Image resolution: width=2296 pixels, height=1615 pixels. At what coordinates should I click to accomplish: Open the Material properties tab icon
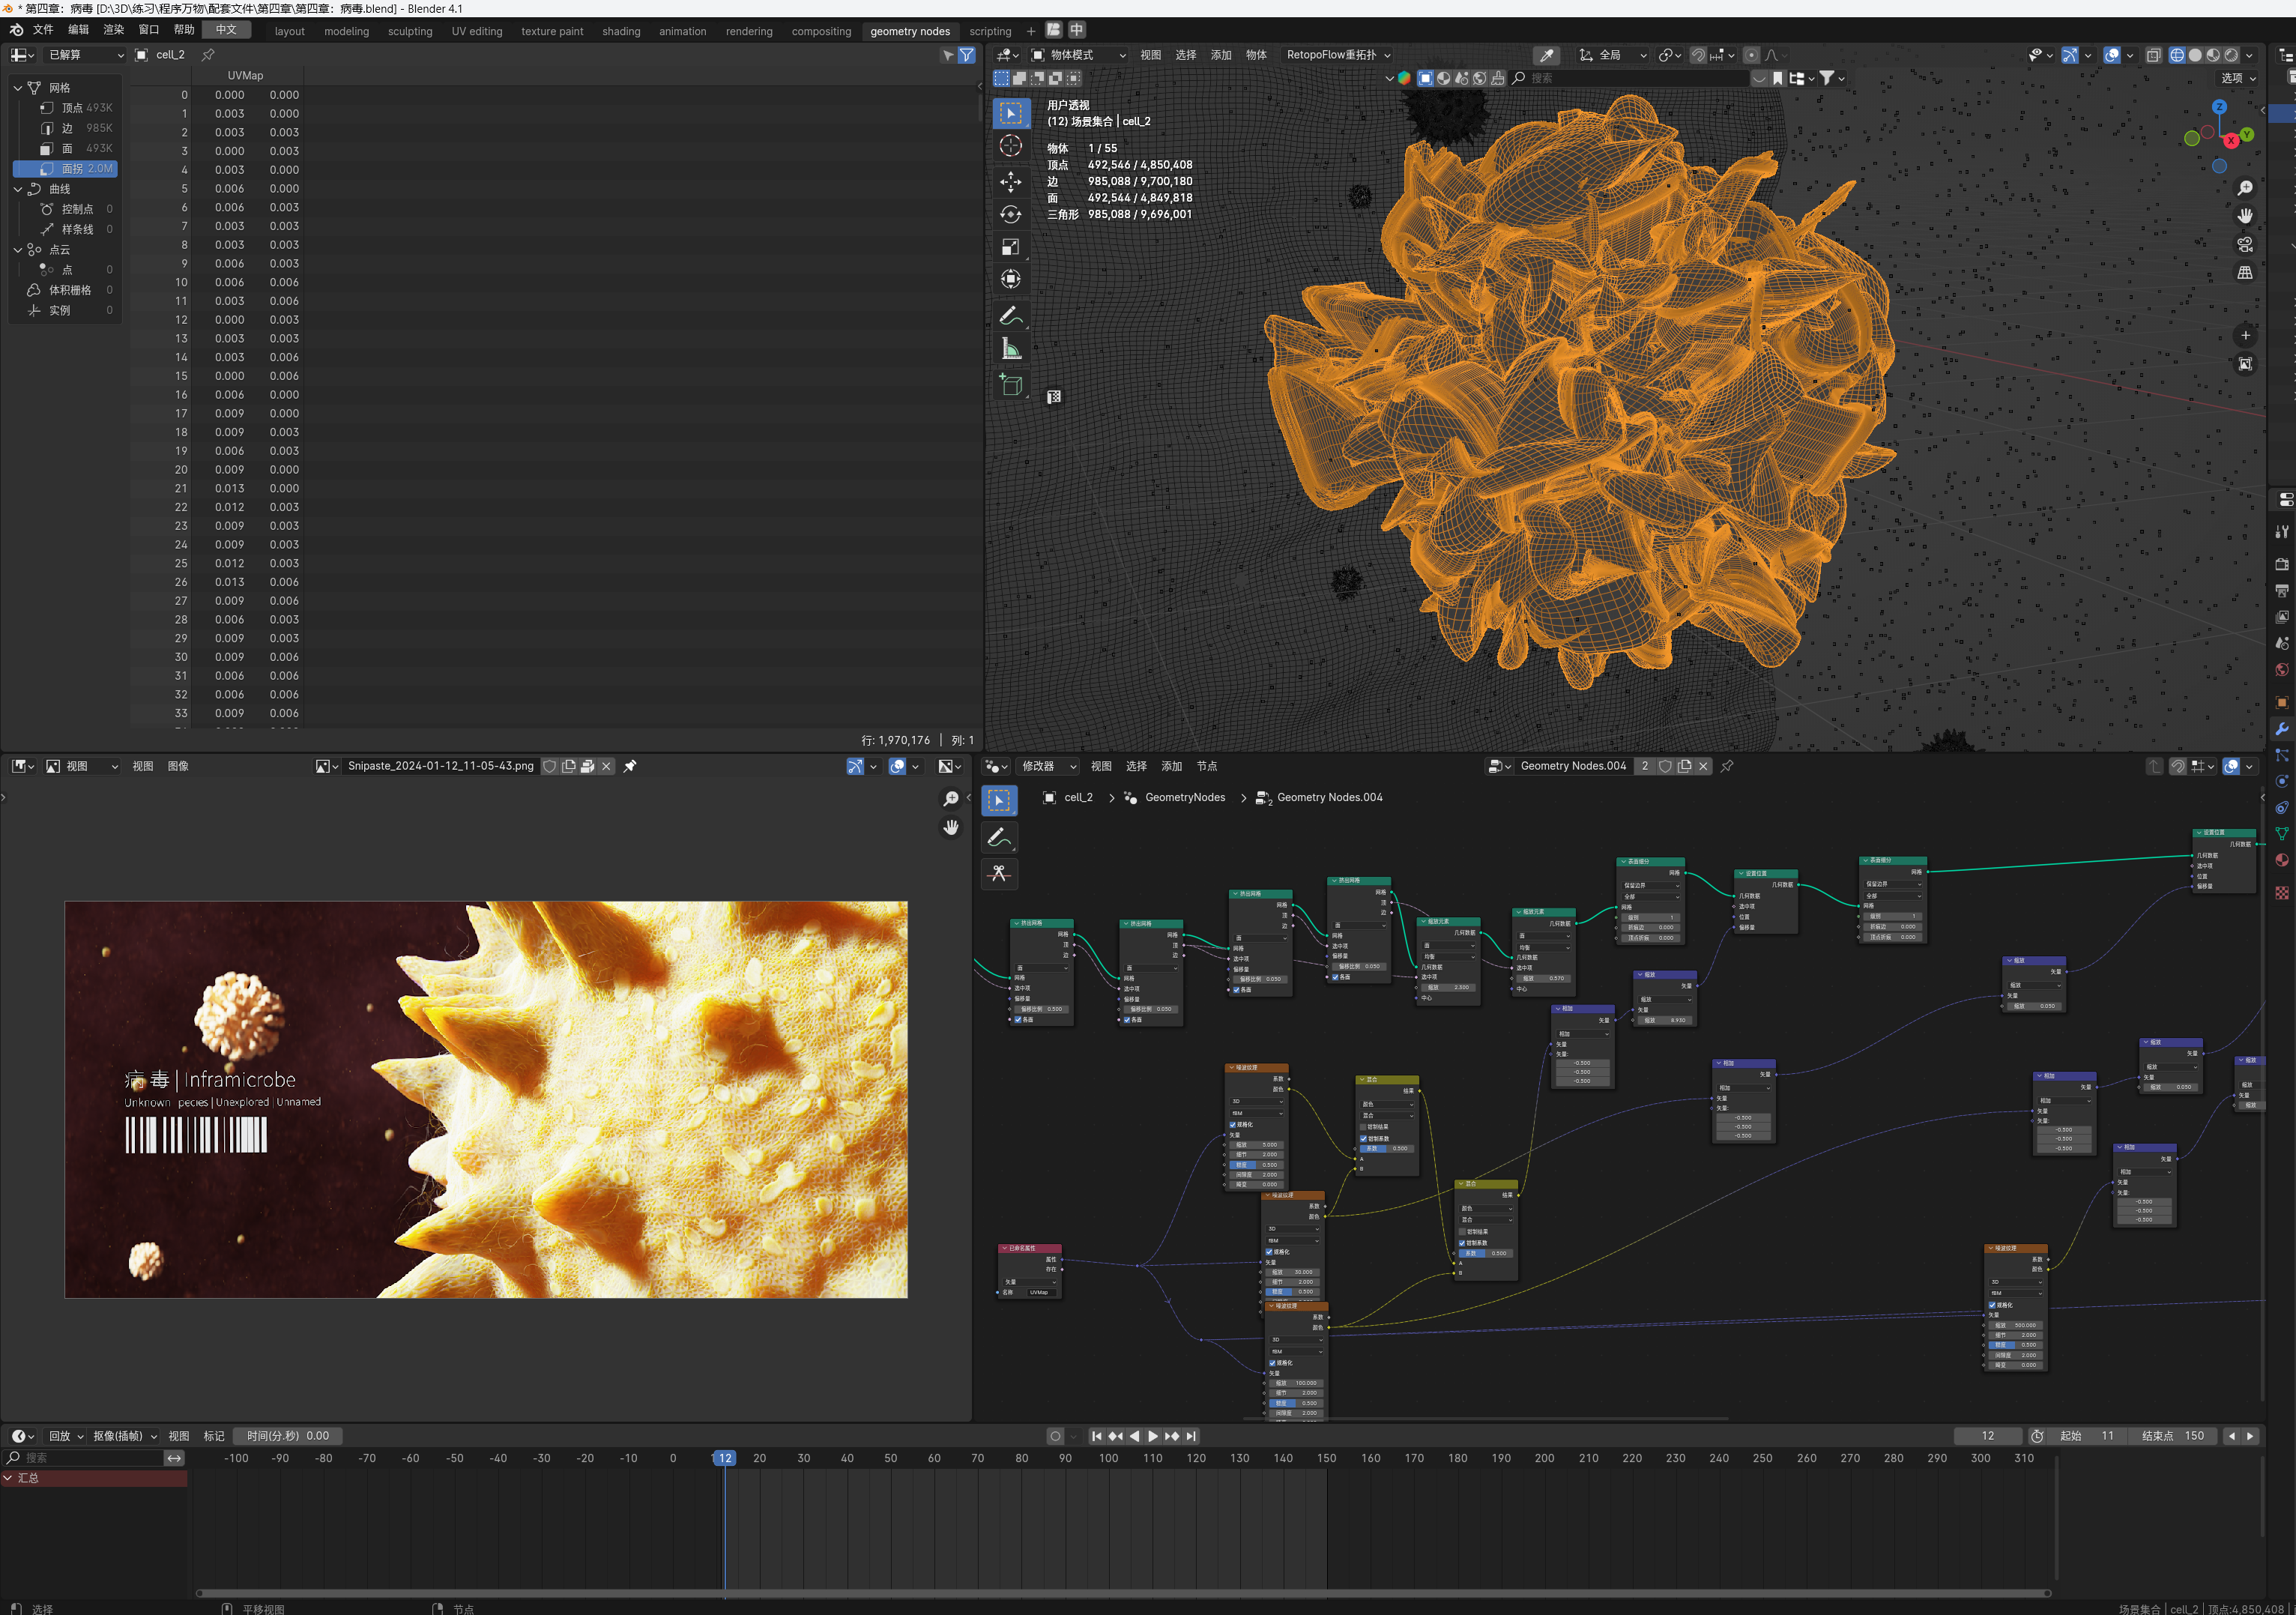coord(2282,860)
